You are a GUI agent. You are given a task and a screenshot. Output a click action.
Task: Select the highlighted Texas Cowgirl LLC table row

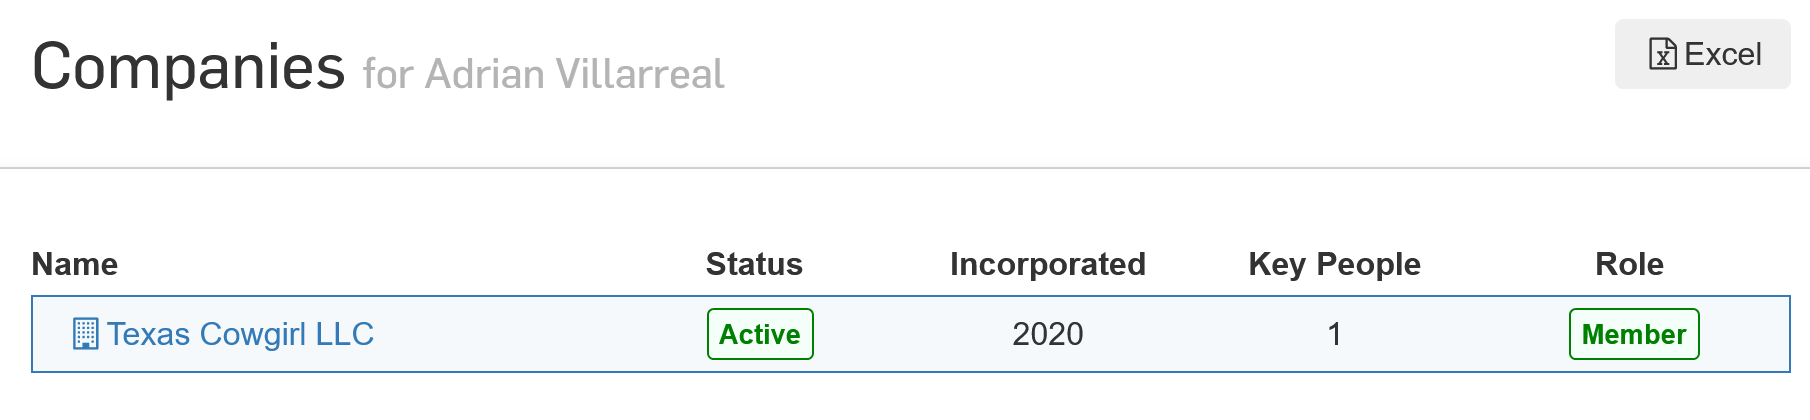point(911,334)
